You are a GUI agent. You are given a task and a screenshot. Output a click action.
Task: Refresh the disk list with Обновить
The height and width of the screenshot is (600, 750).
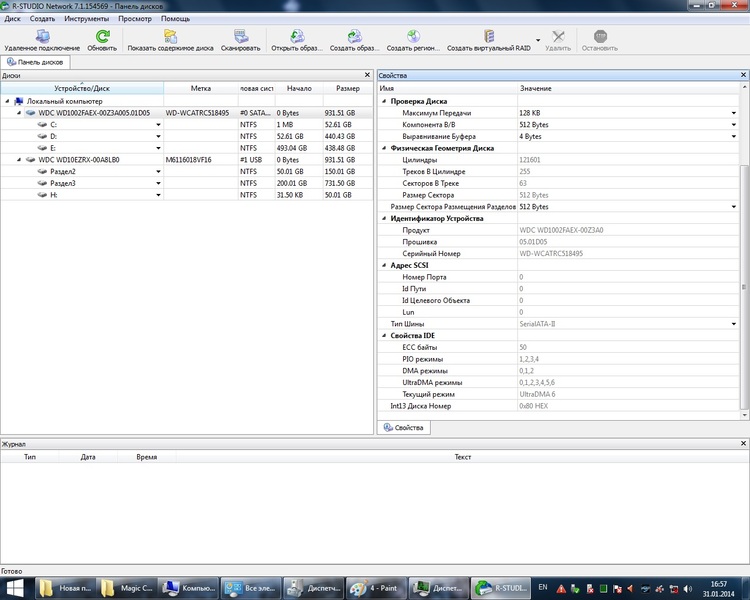pos(102,36)
